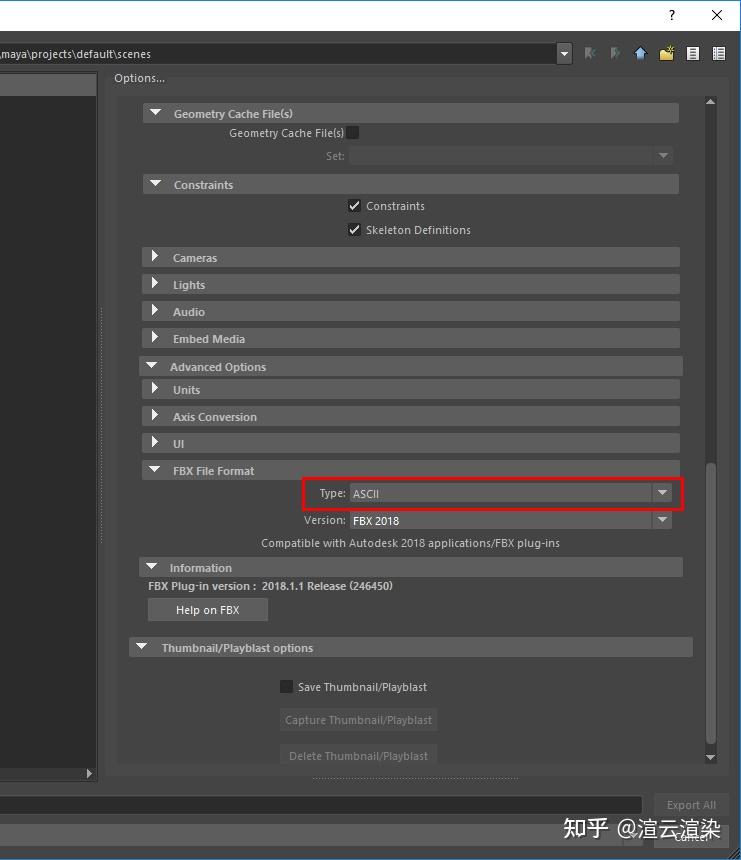Expand the UI section
The width and height of the screenshot is (741, 860).
click(155, 442)
